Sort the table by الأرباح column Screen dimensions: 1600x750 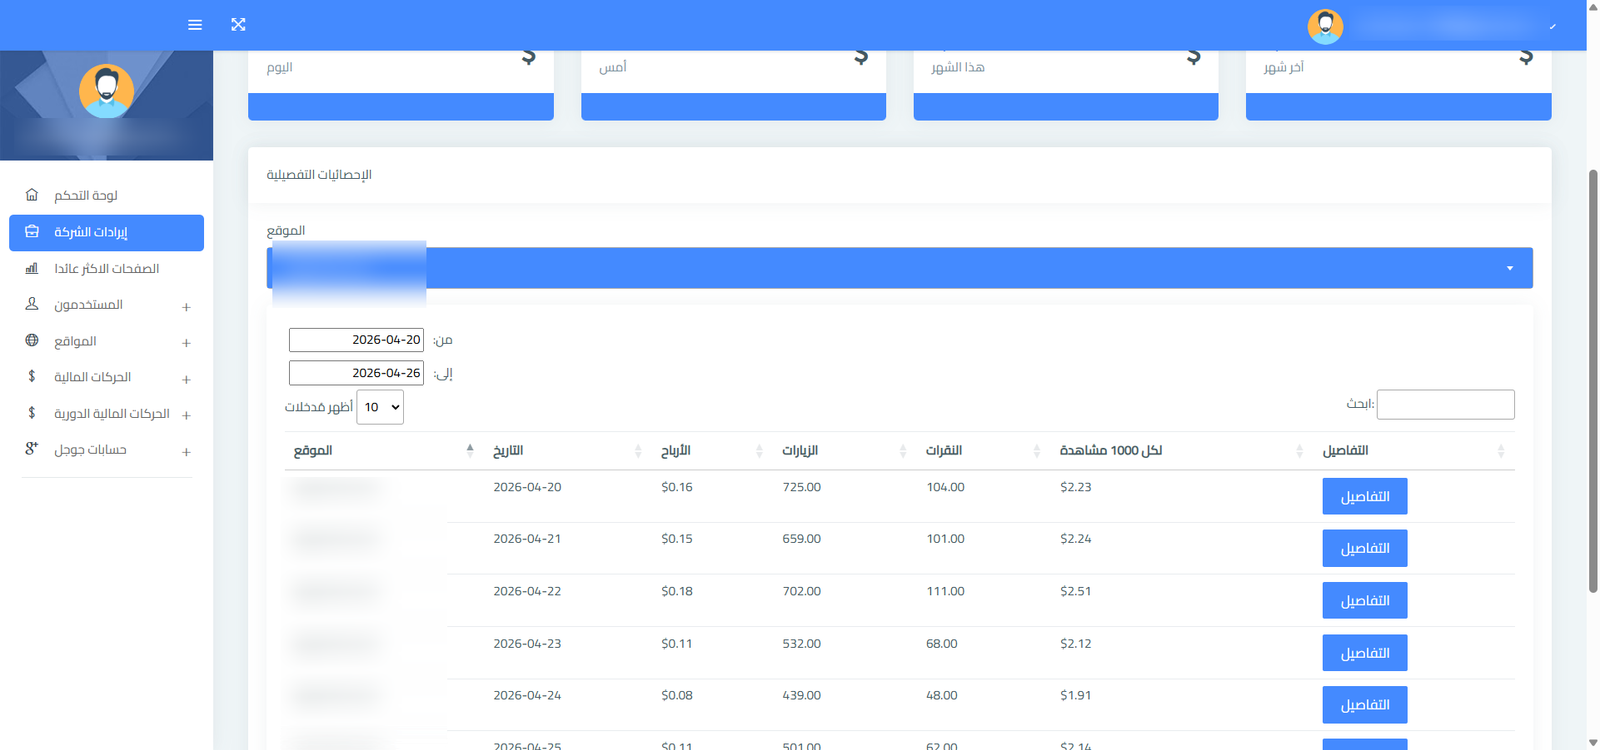coord(676,451)
